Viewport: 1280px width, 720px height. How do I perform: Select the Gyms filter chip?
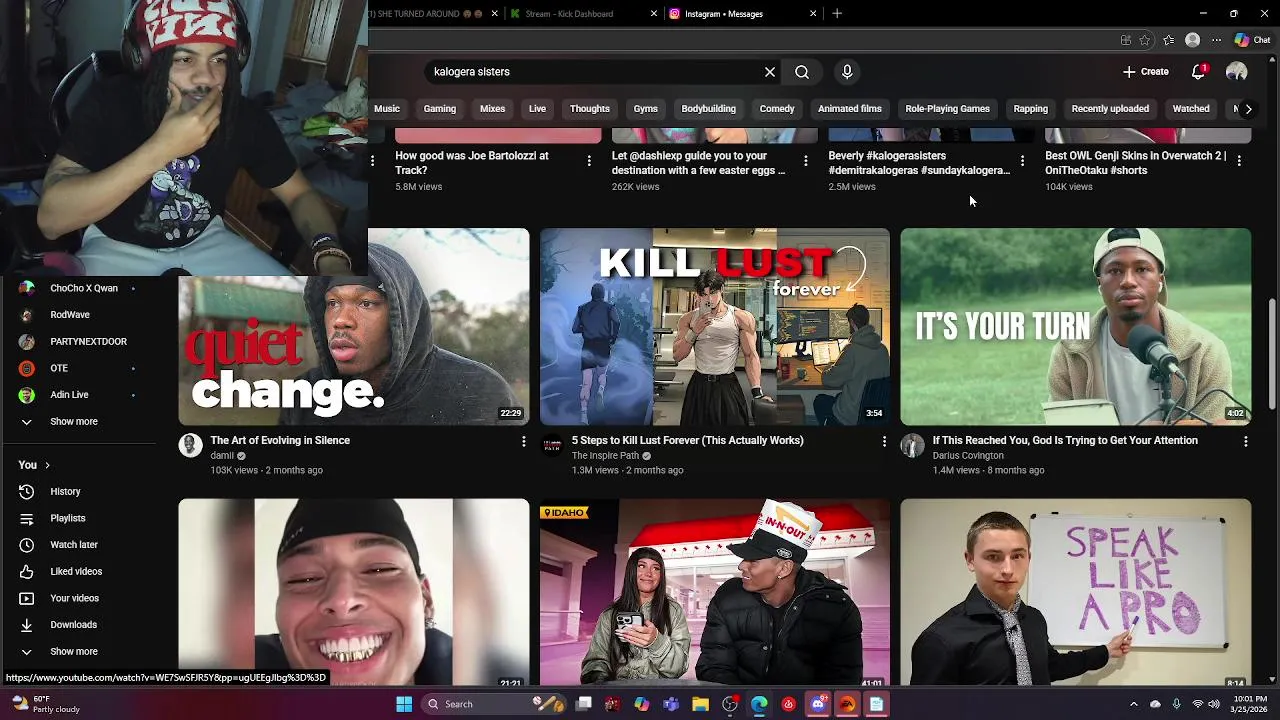(645, 109)
